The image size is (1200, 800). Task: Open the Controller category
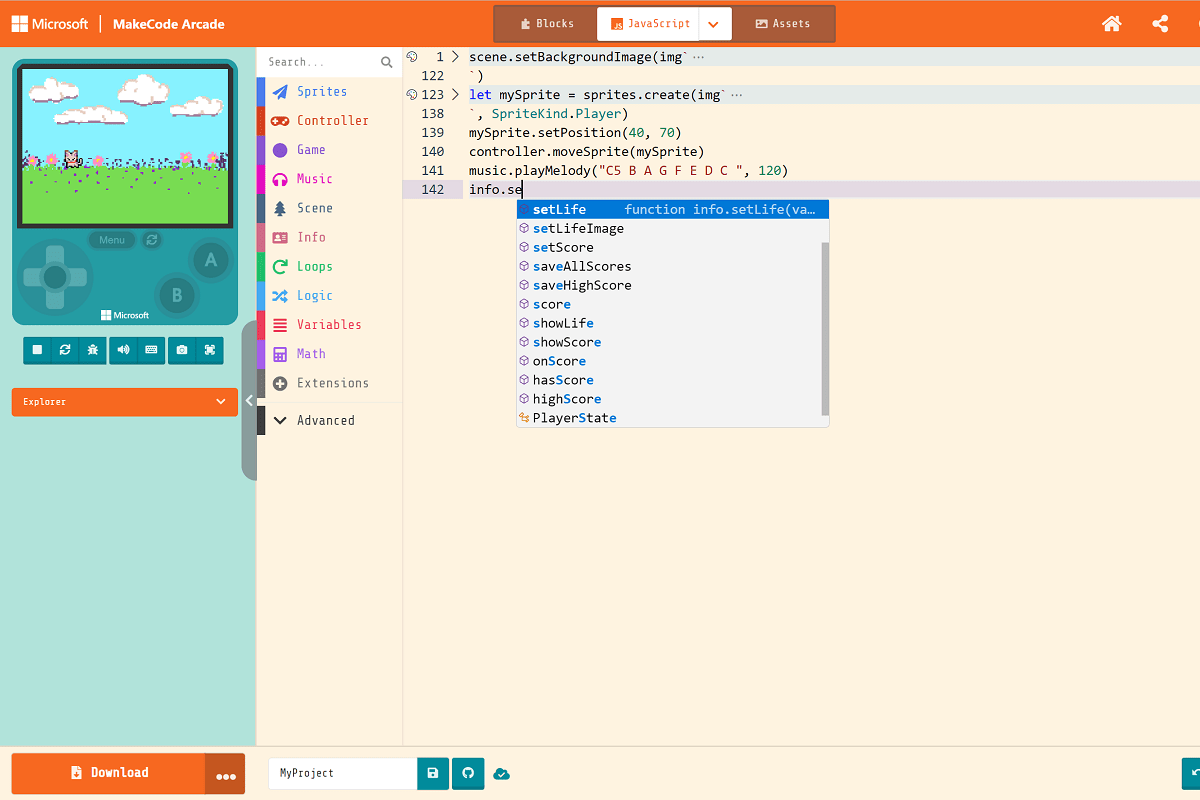click(330, 120)
